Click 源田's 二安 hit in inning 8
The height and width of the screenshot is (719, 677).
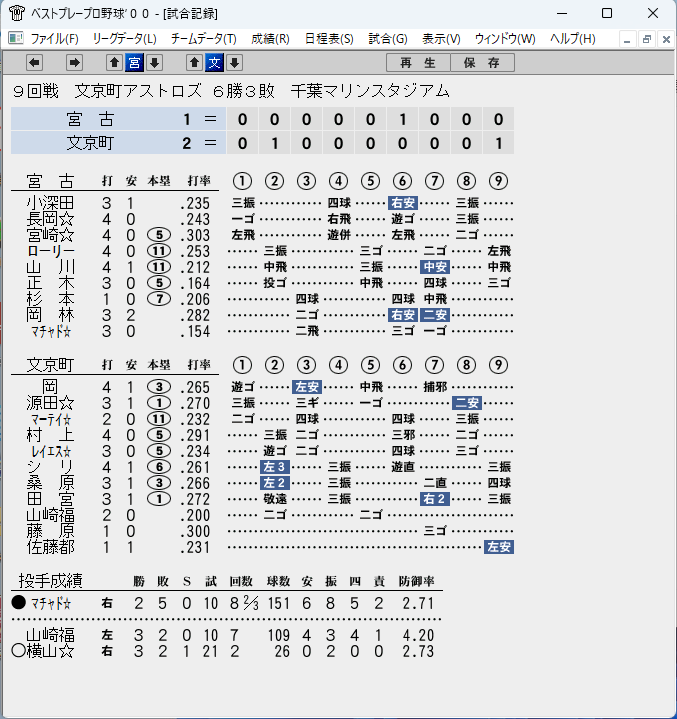coord(467,403)
